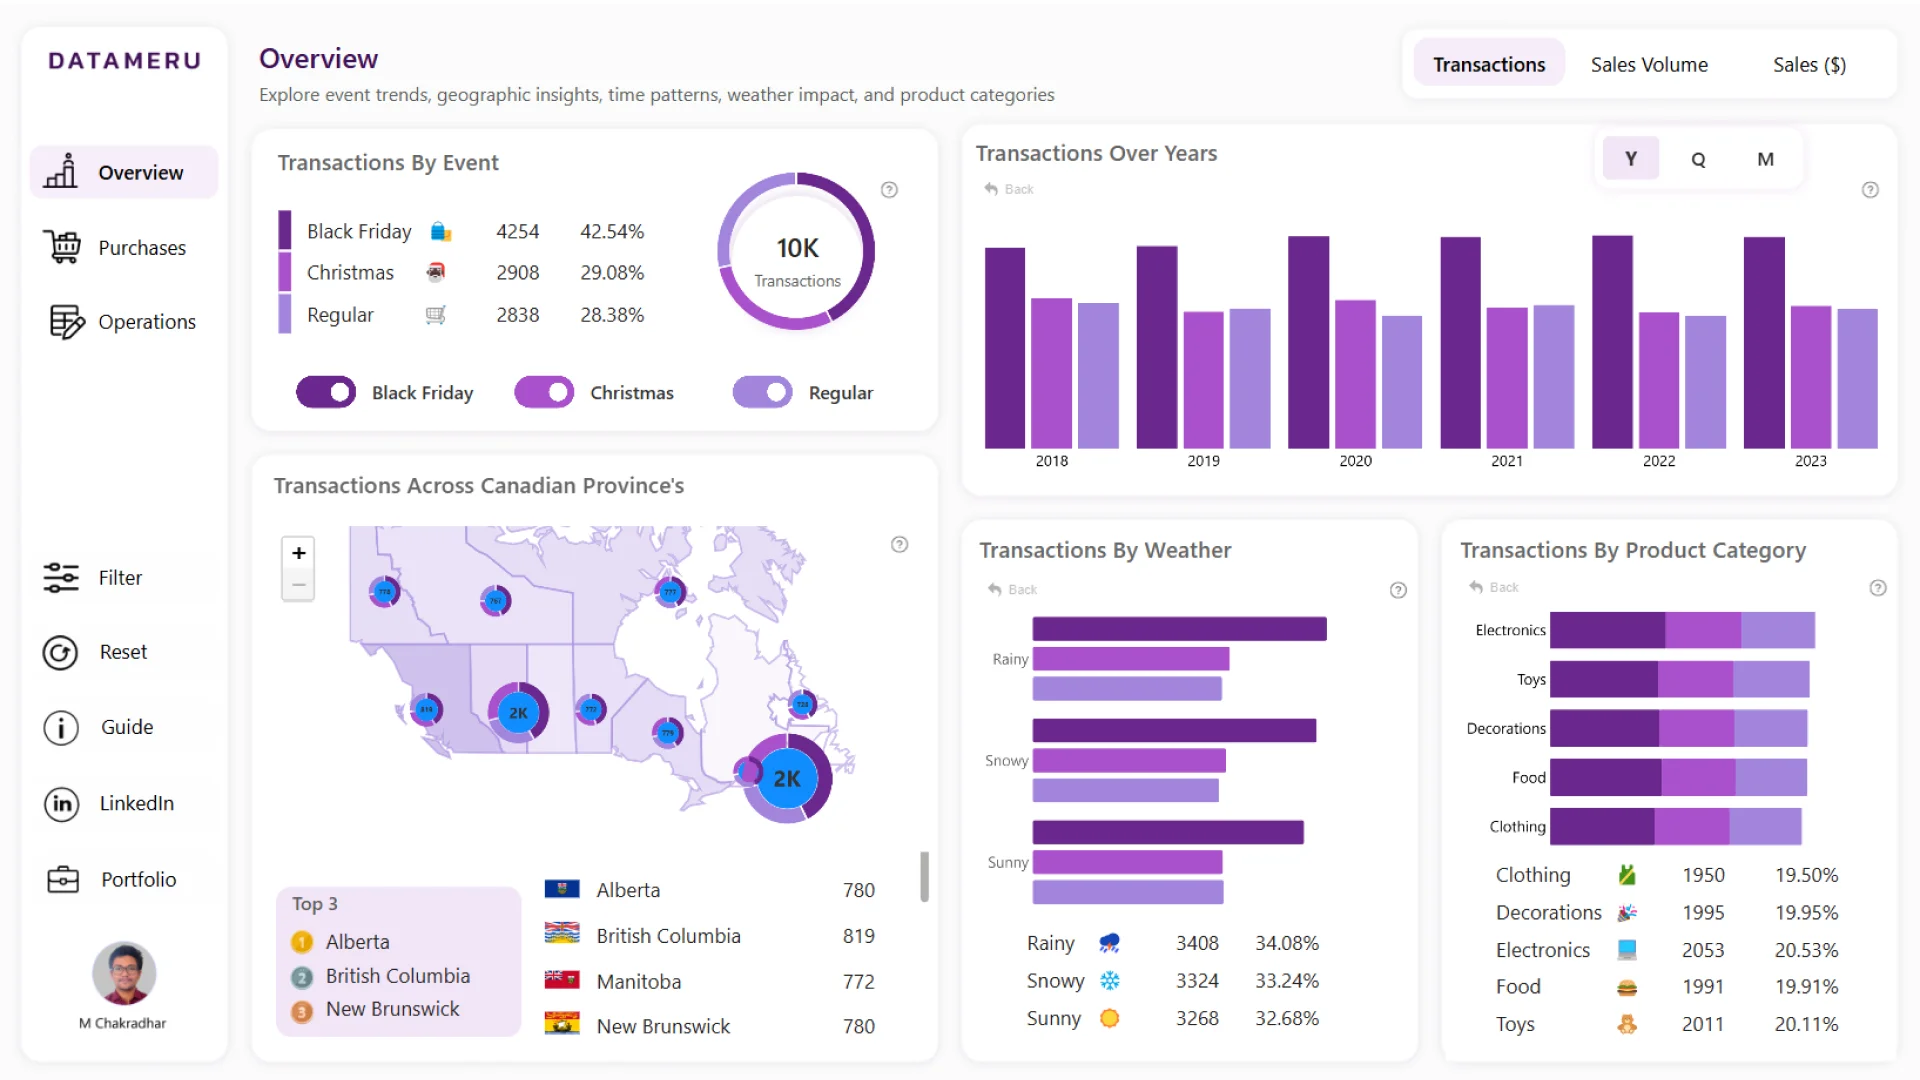Click the Snowy count 3324
Viewport: 1920px width, 1080px height.
point(1197,981)
